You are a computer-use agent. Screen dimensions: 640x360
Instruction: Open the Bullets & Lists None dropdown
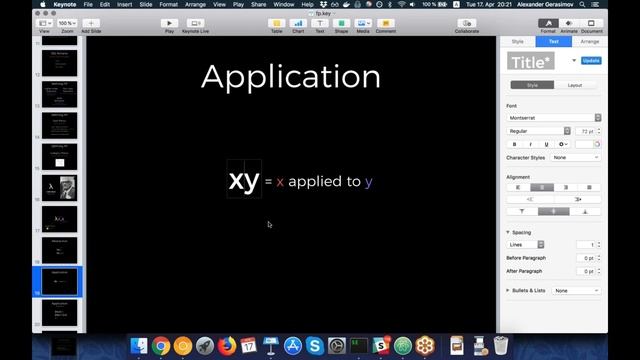(x=576, y=291)
